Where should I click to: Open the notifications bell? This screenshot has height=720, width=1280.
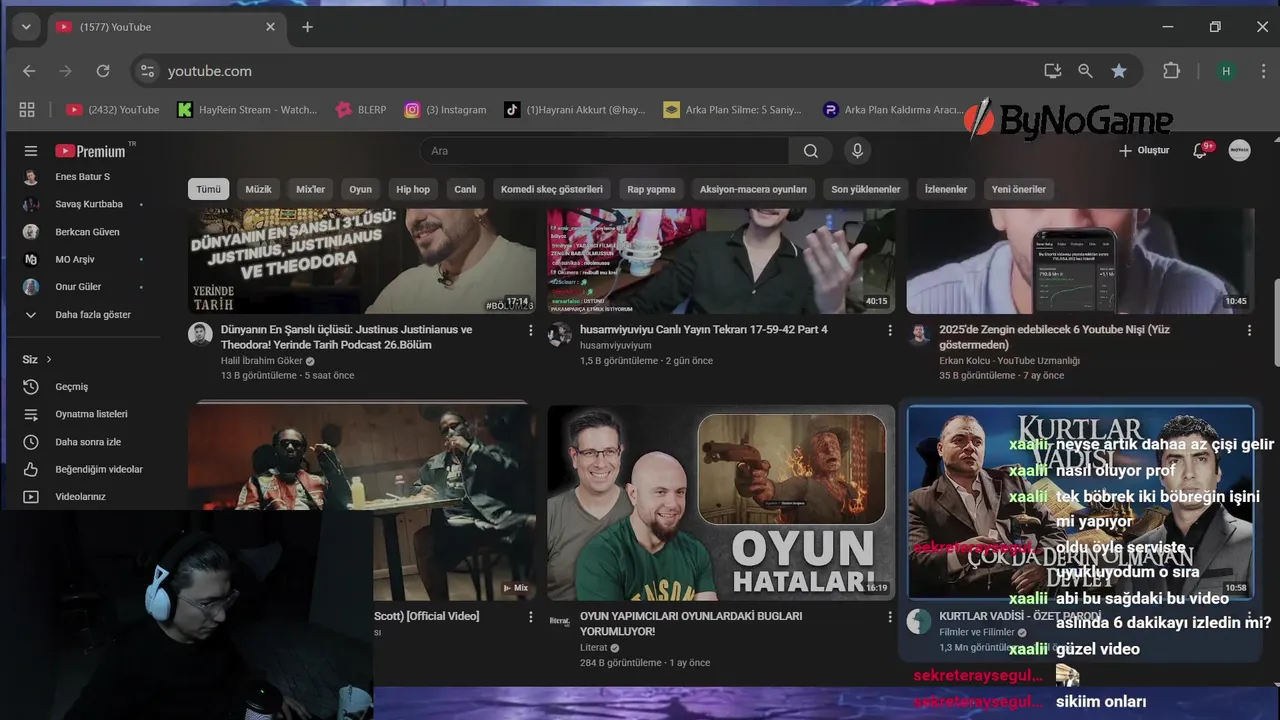1201,151
